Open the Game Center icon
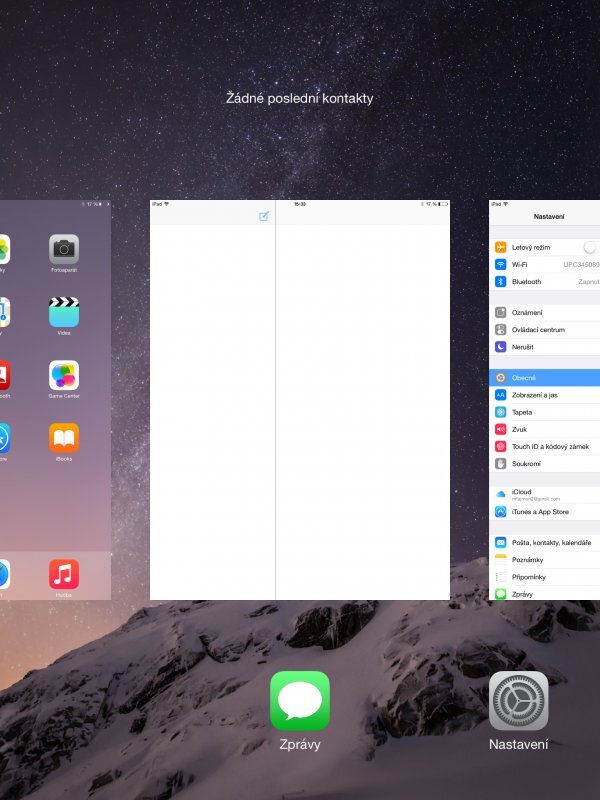 [x=64, y=375]
